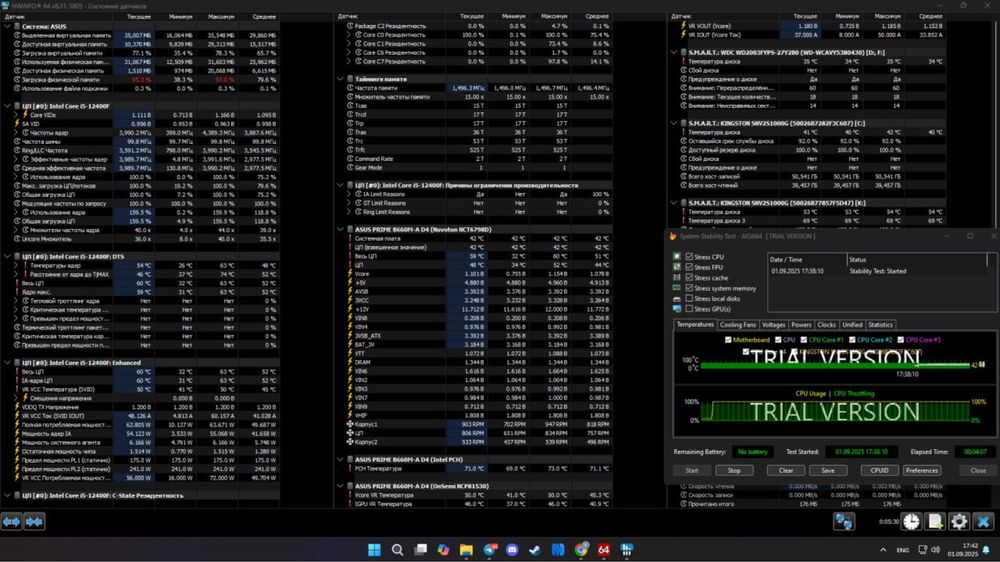Screen dimensions: 1000x562
Task: Launch Copilot from the taskbar
Action: click(x=443, y=549)
